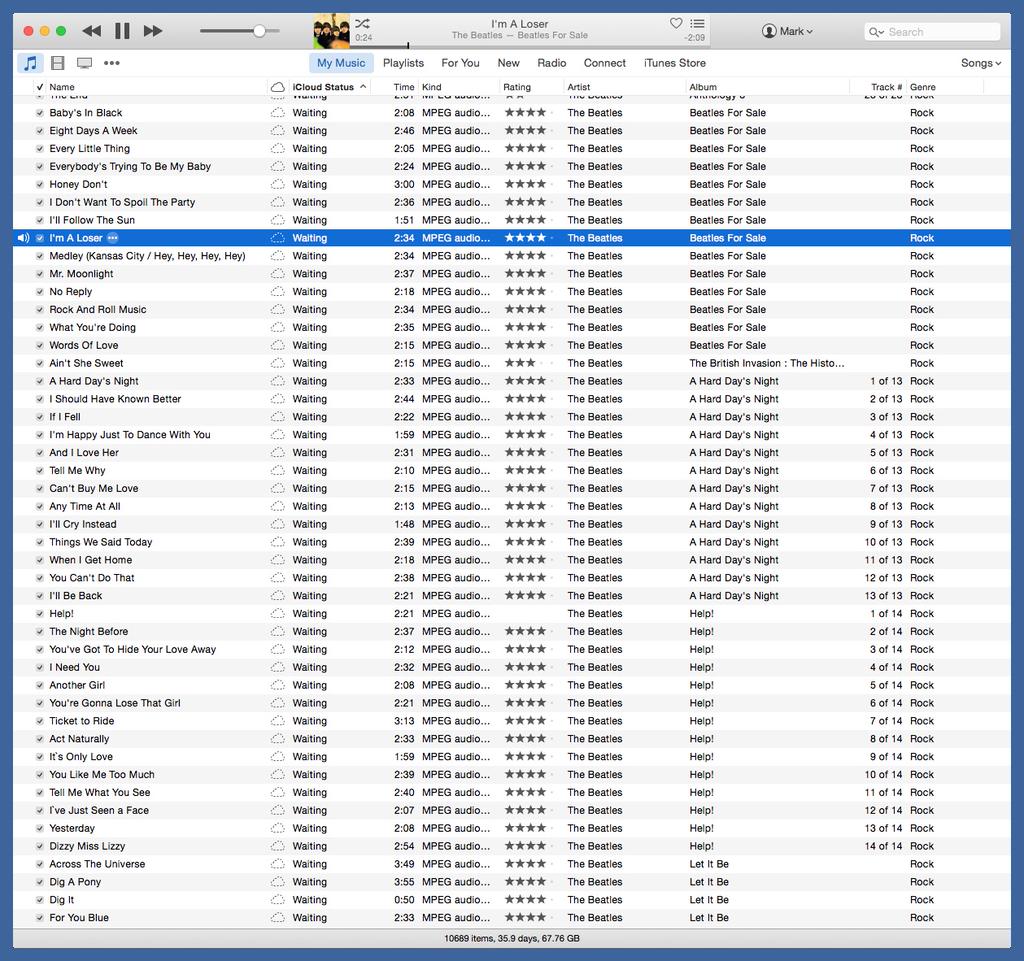Click the -2:09 remaining time label

pos(694,38)
